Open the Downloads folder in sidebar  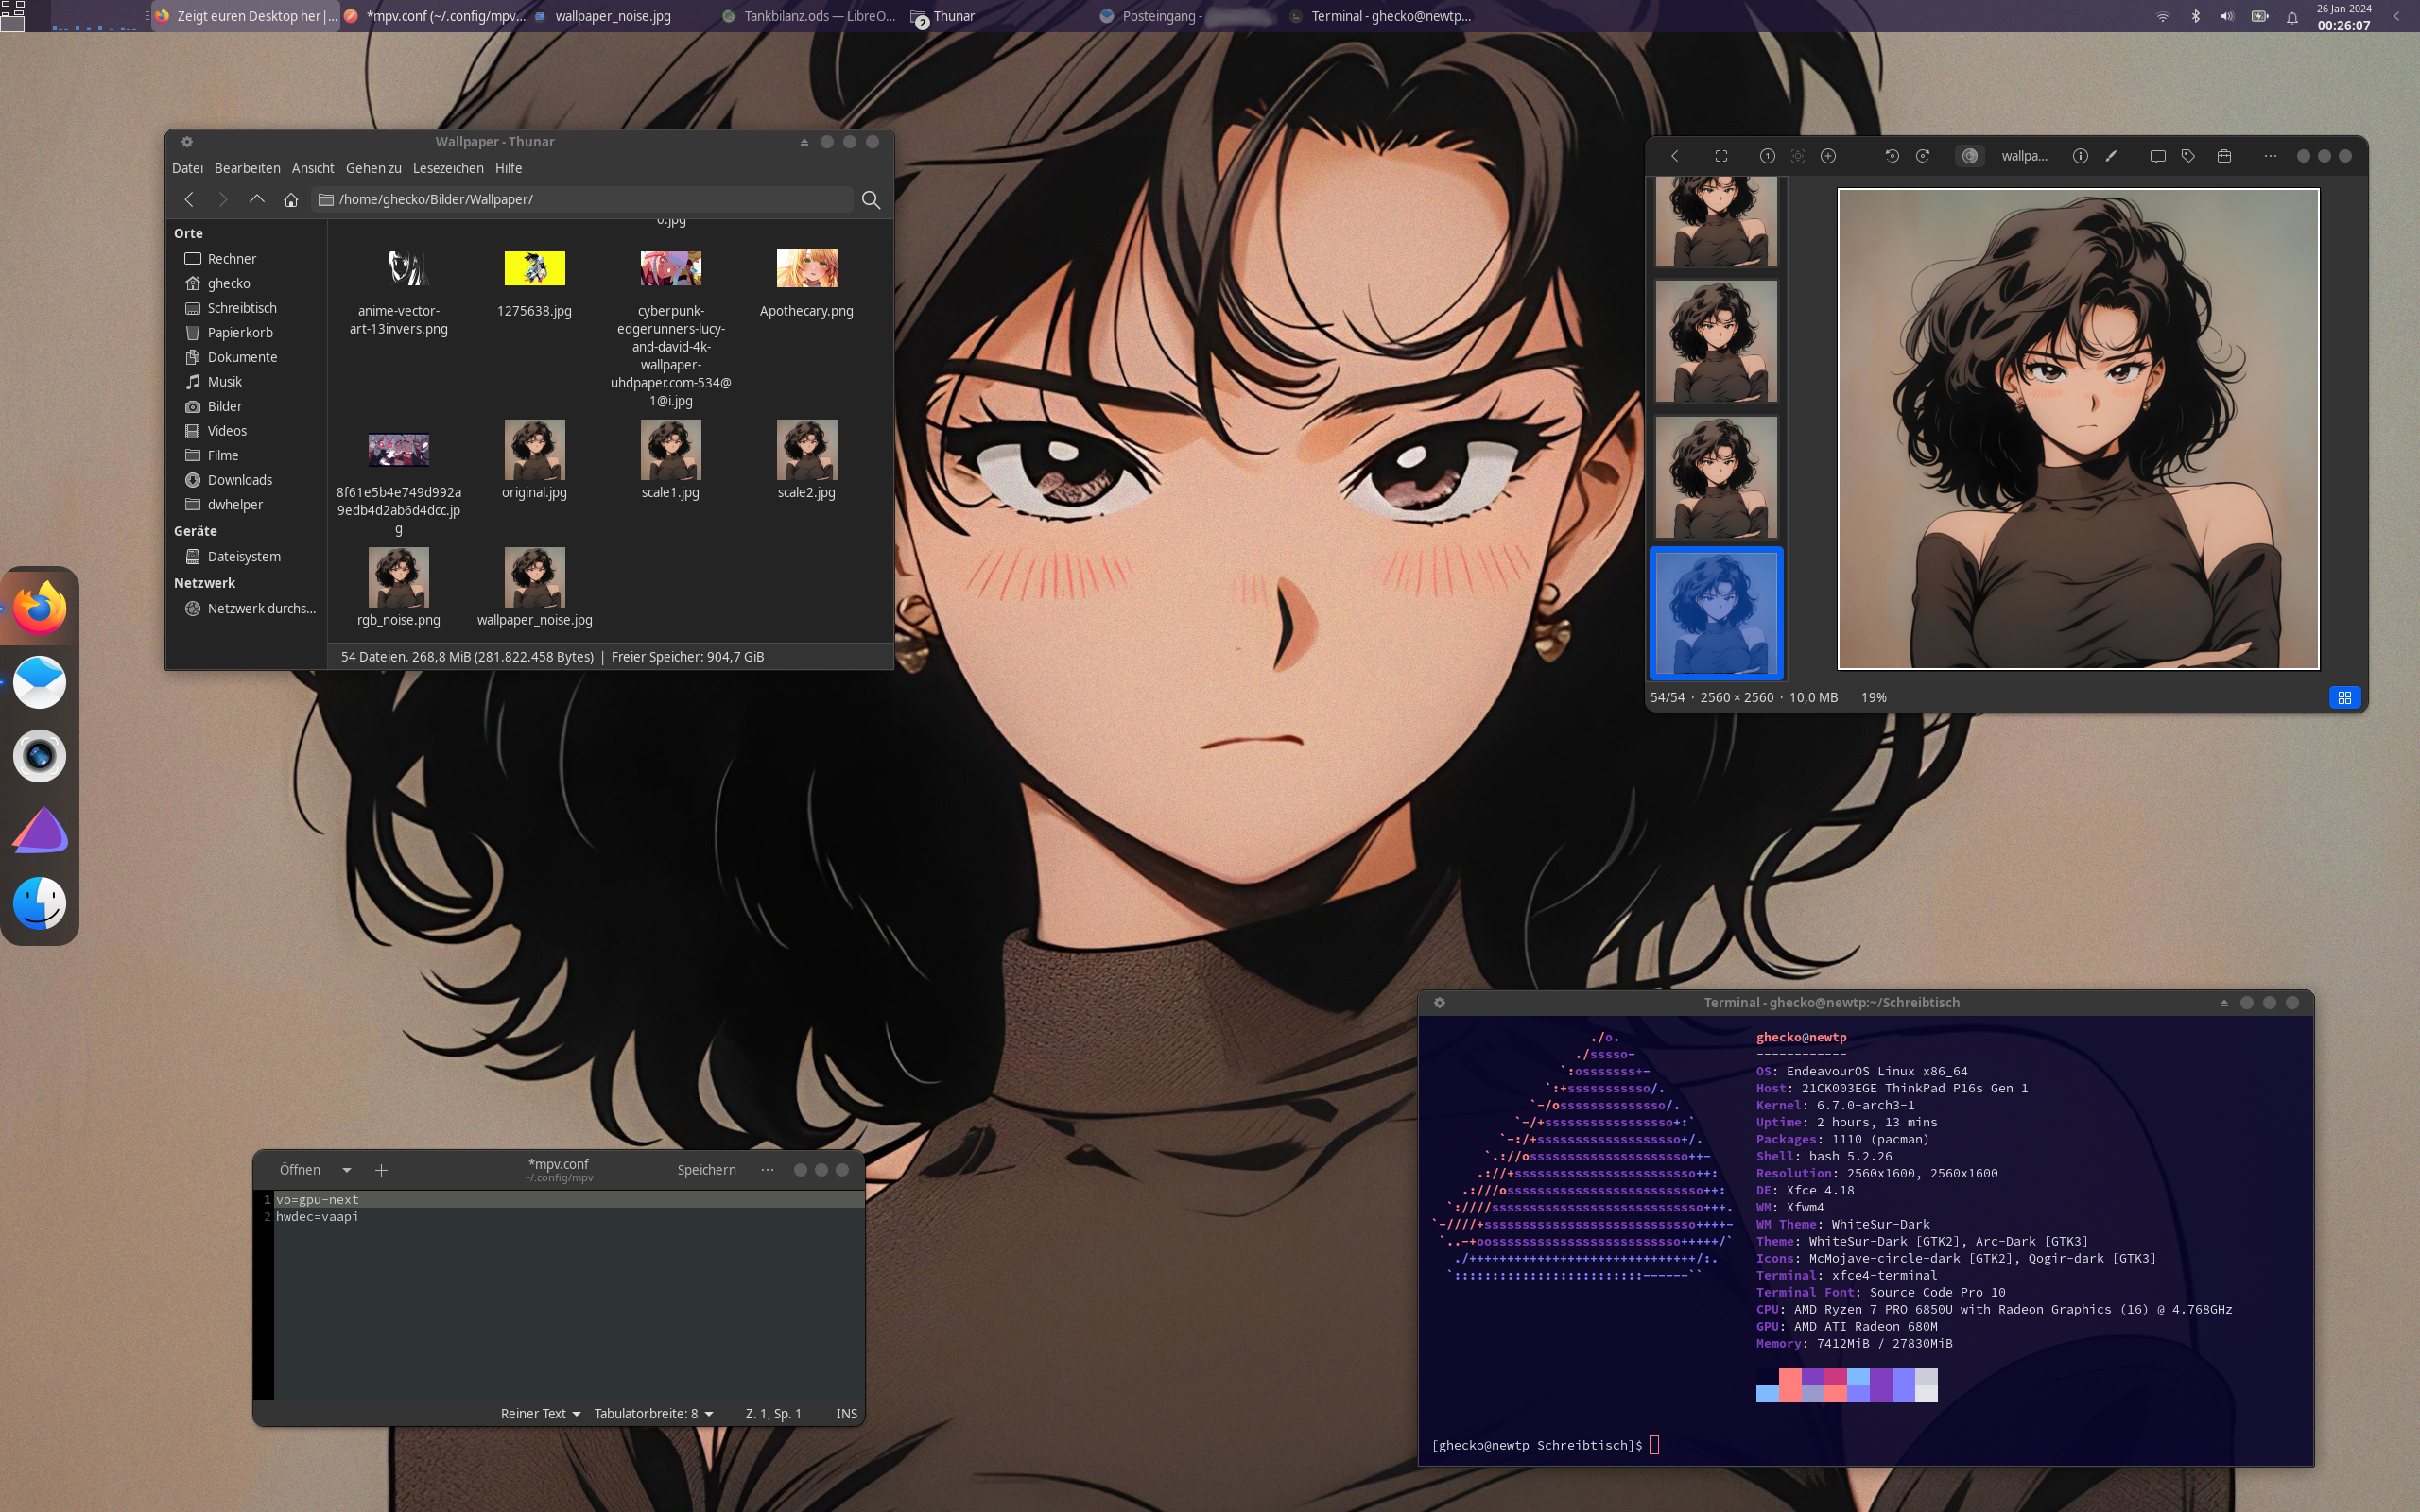[x=239, y=480]
